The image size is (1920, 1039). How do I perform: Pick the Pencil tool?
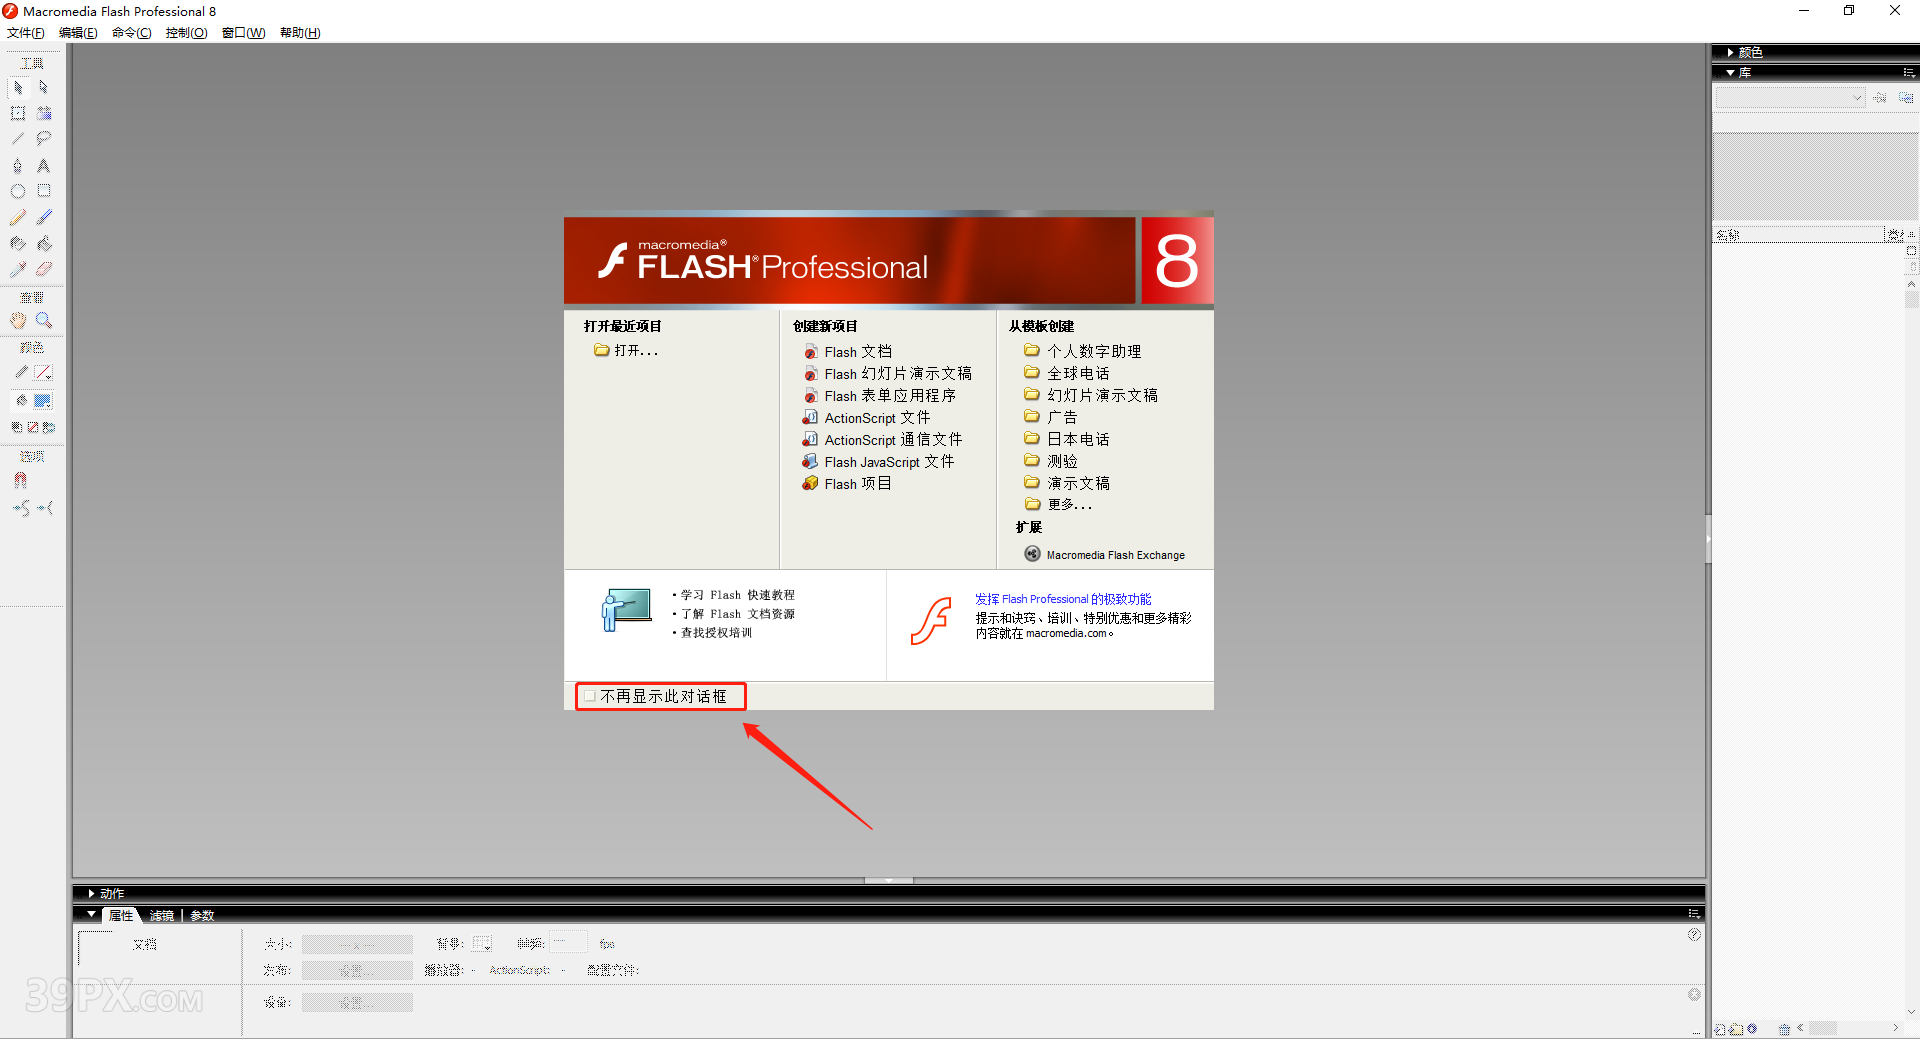[18, 217]
